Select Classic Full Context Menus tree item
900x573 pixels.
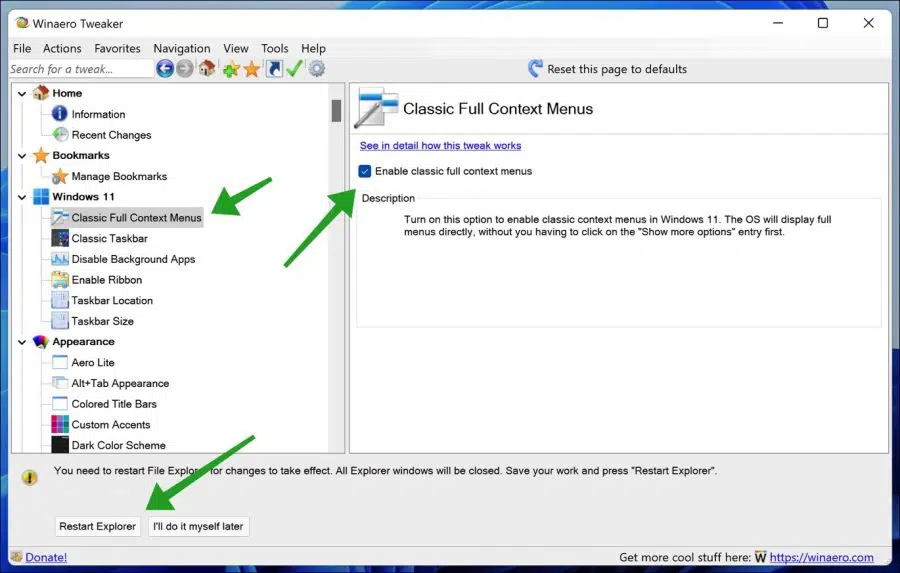[x=137, y=218]
